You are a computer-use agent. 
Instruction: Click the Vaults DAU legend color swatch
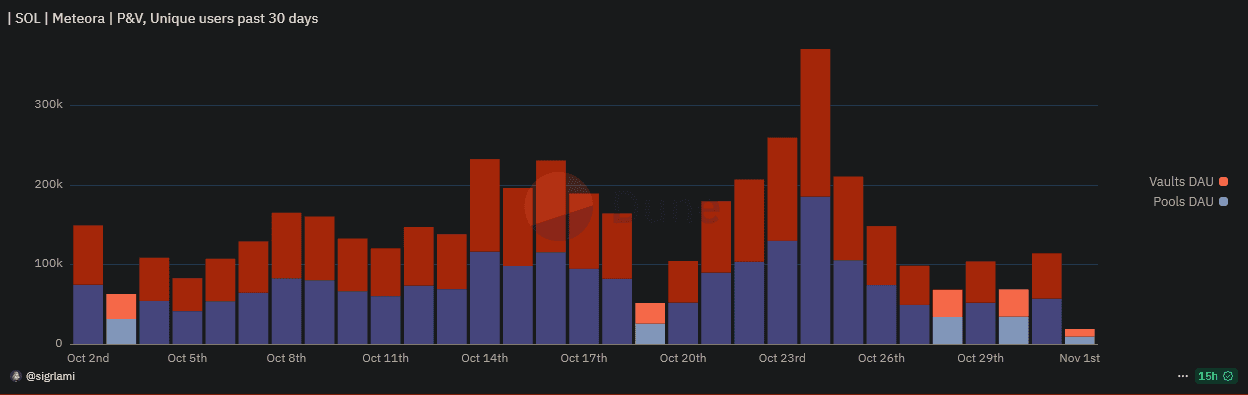point(1223,182)
